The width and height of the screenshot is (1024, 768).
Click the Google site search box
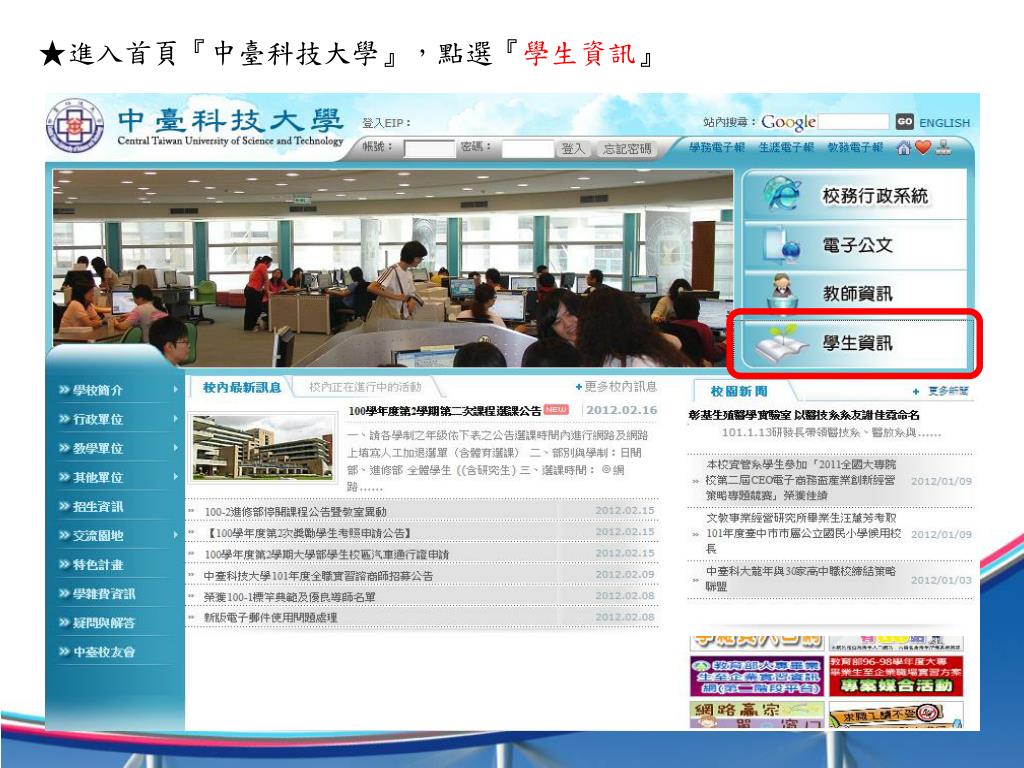pos(854,121)
